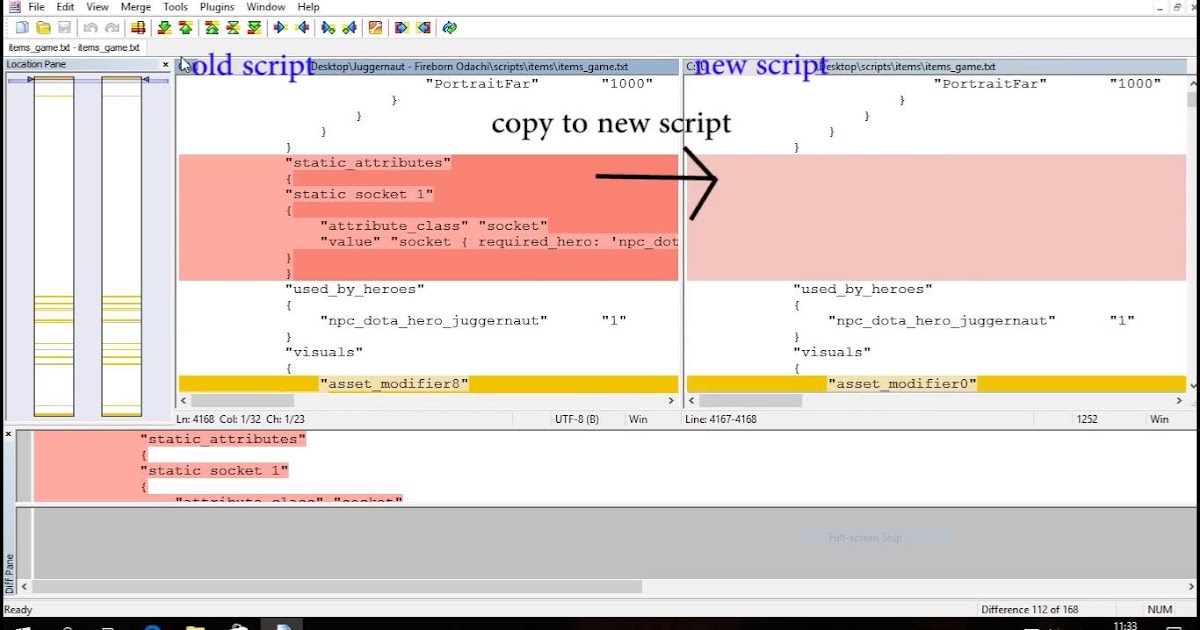
Task: Redo the edit via toolbar
Action: [112, 28]
